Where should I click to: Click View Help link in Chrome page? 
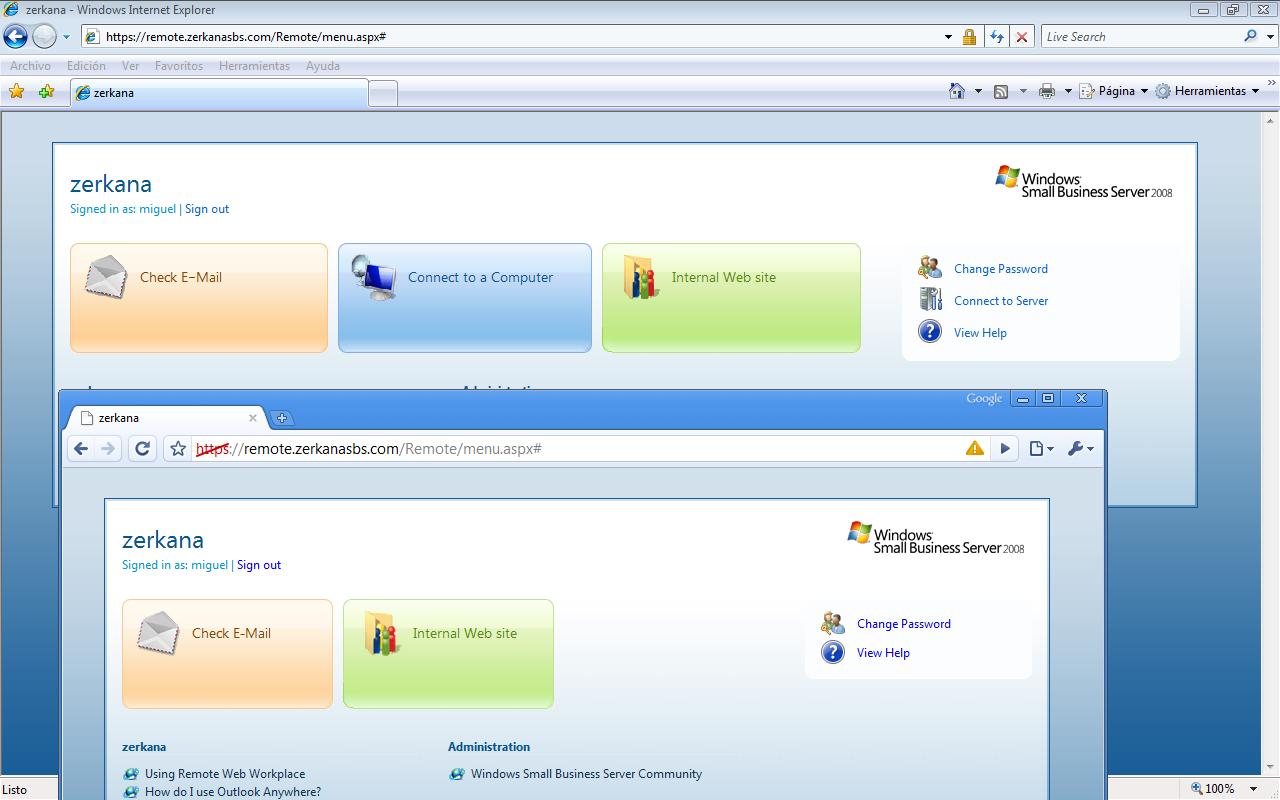pyautogui.click(x=883, y=653)
